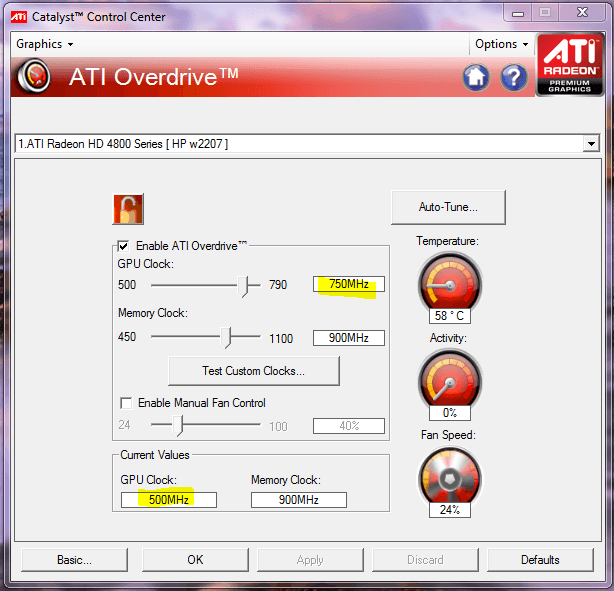Viewport: 614px width, 591px height.
Task: Open the Home page icon
Action: (x=476, y=77)
